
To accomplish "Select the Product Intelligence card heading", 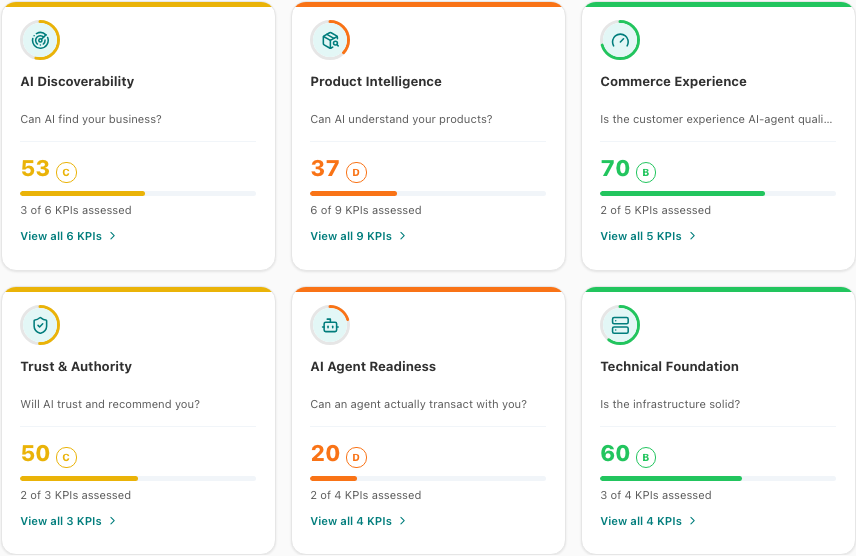I will 376,81.
